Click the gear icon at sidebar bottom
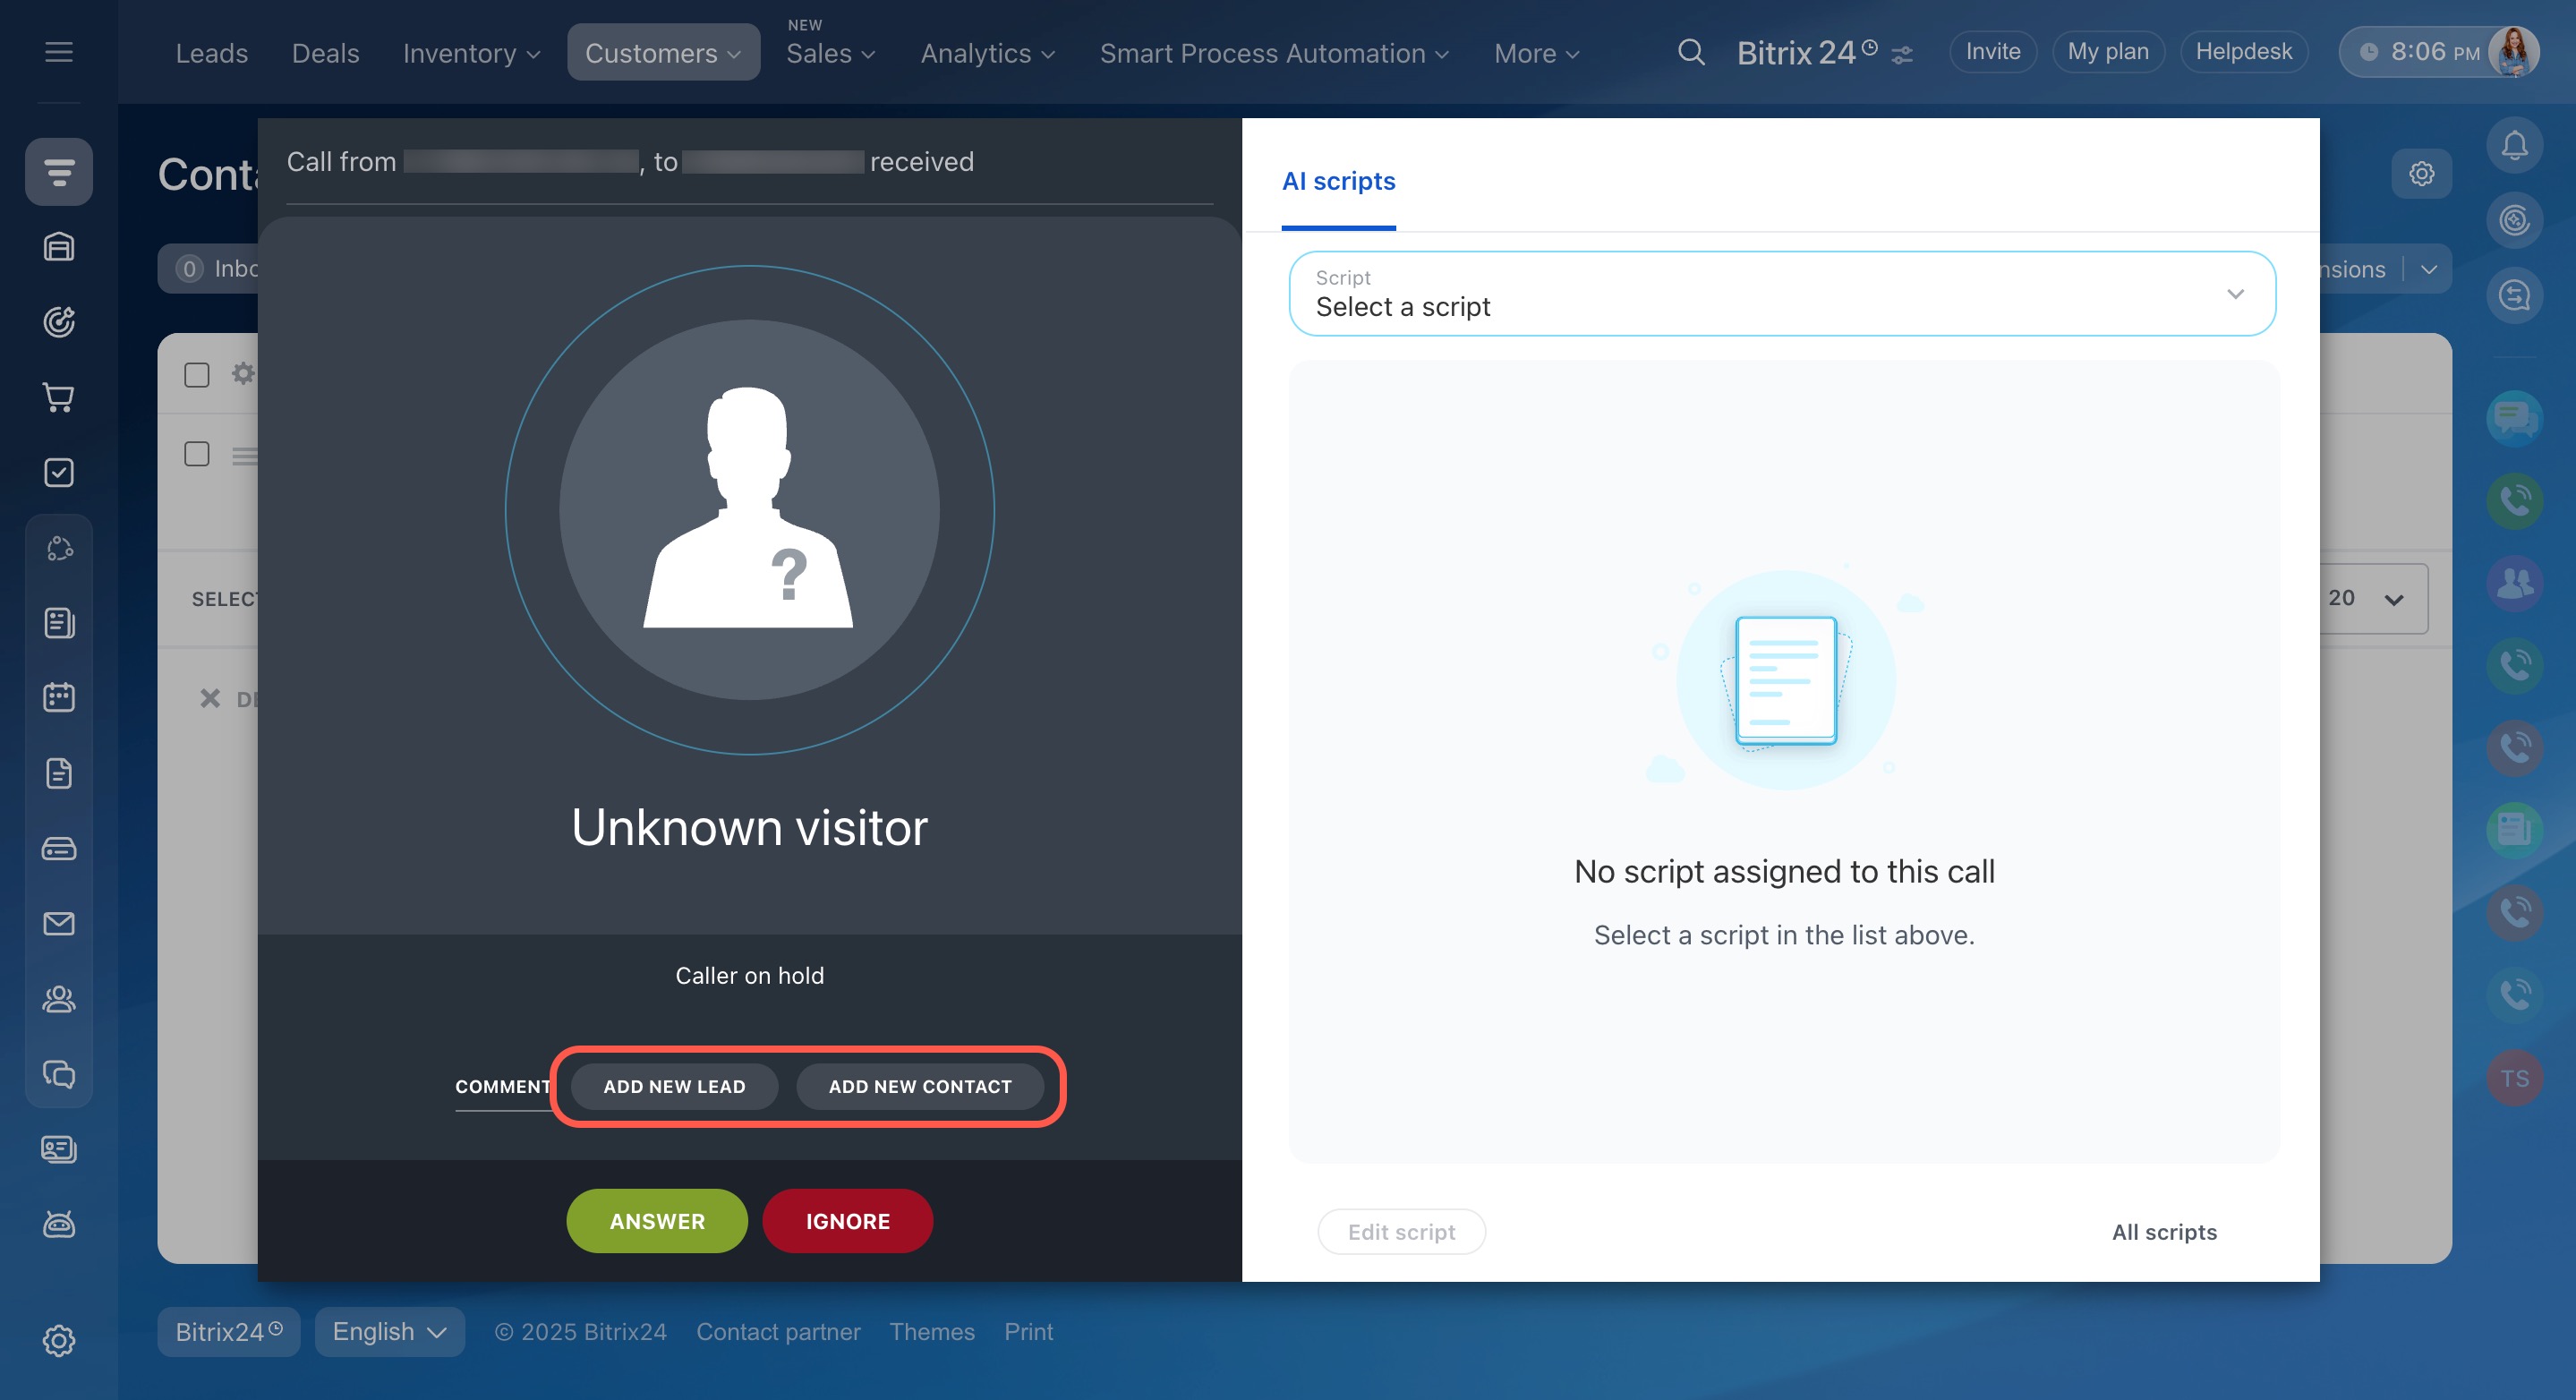2576x1400 pixels. click(59, 1340)
